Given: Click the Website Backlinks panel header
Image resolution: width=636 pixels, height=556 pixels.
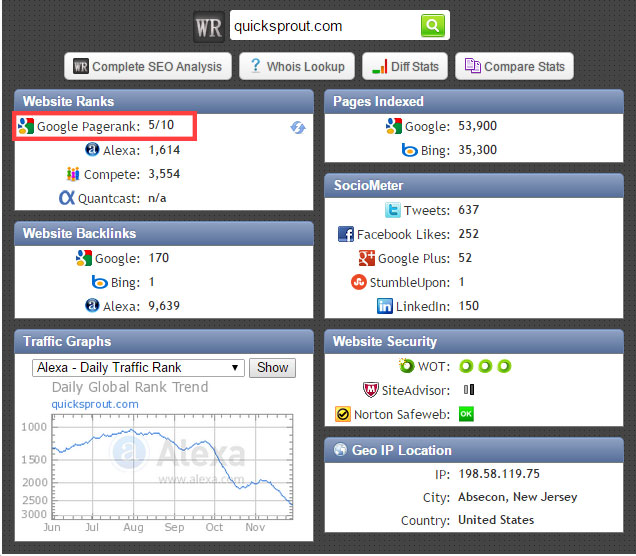Looking at the screenshot, I should 164,233.
